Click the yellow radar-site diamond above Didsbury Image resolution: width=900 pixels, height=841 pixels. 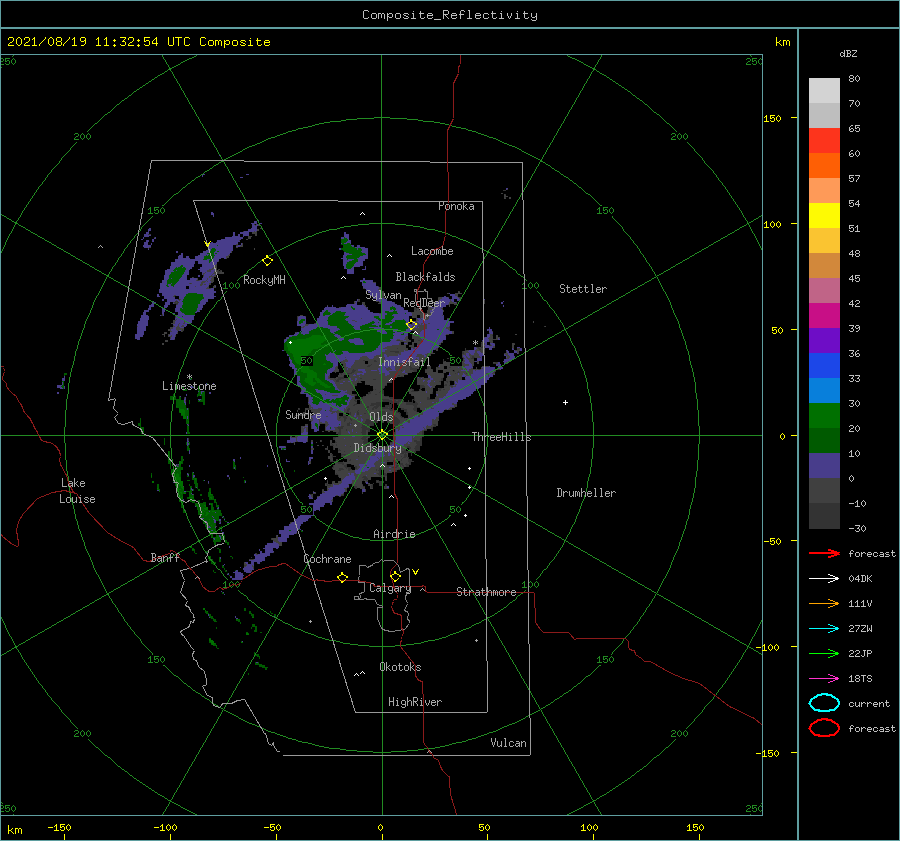pyautogui.click(x=382, y=435)
